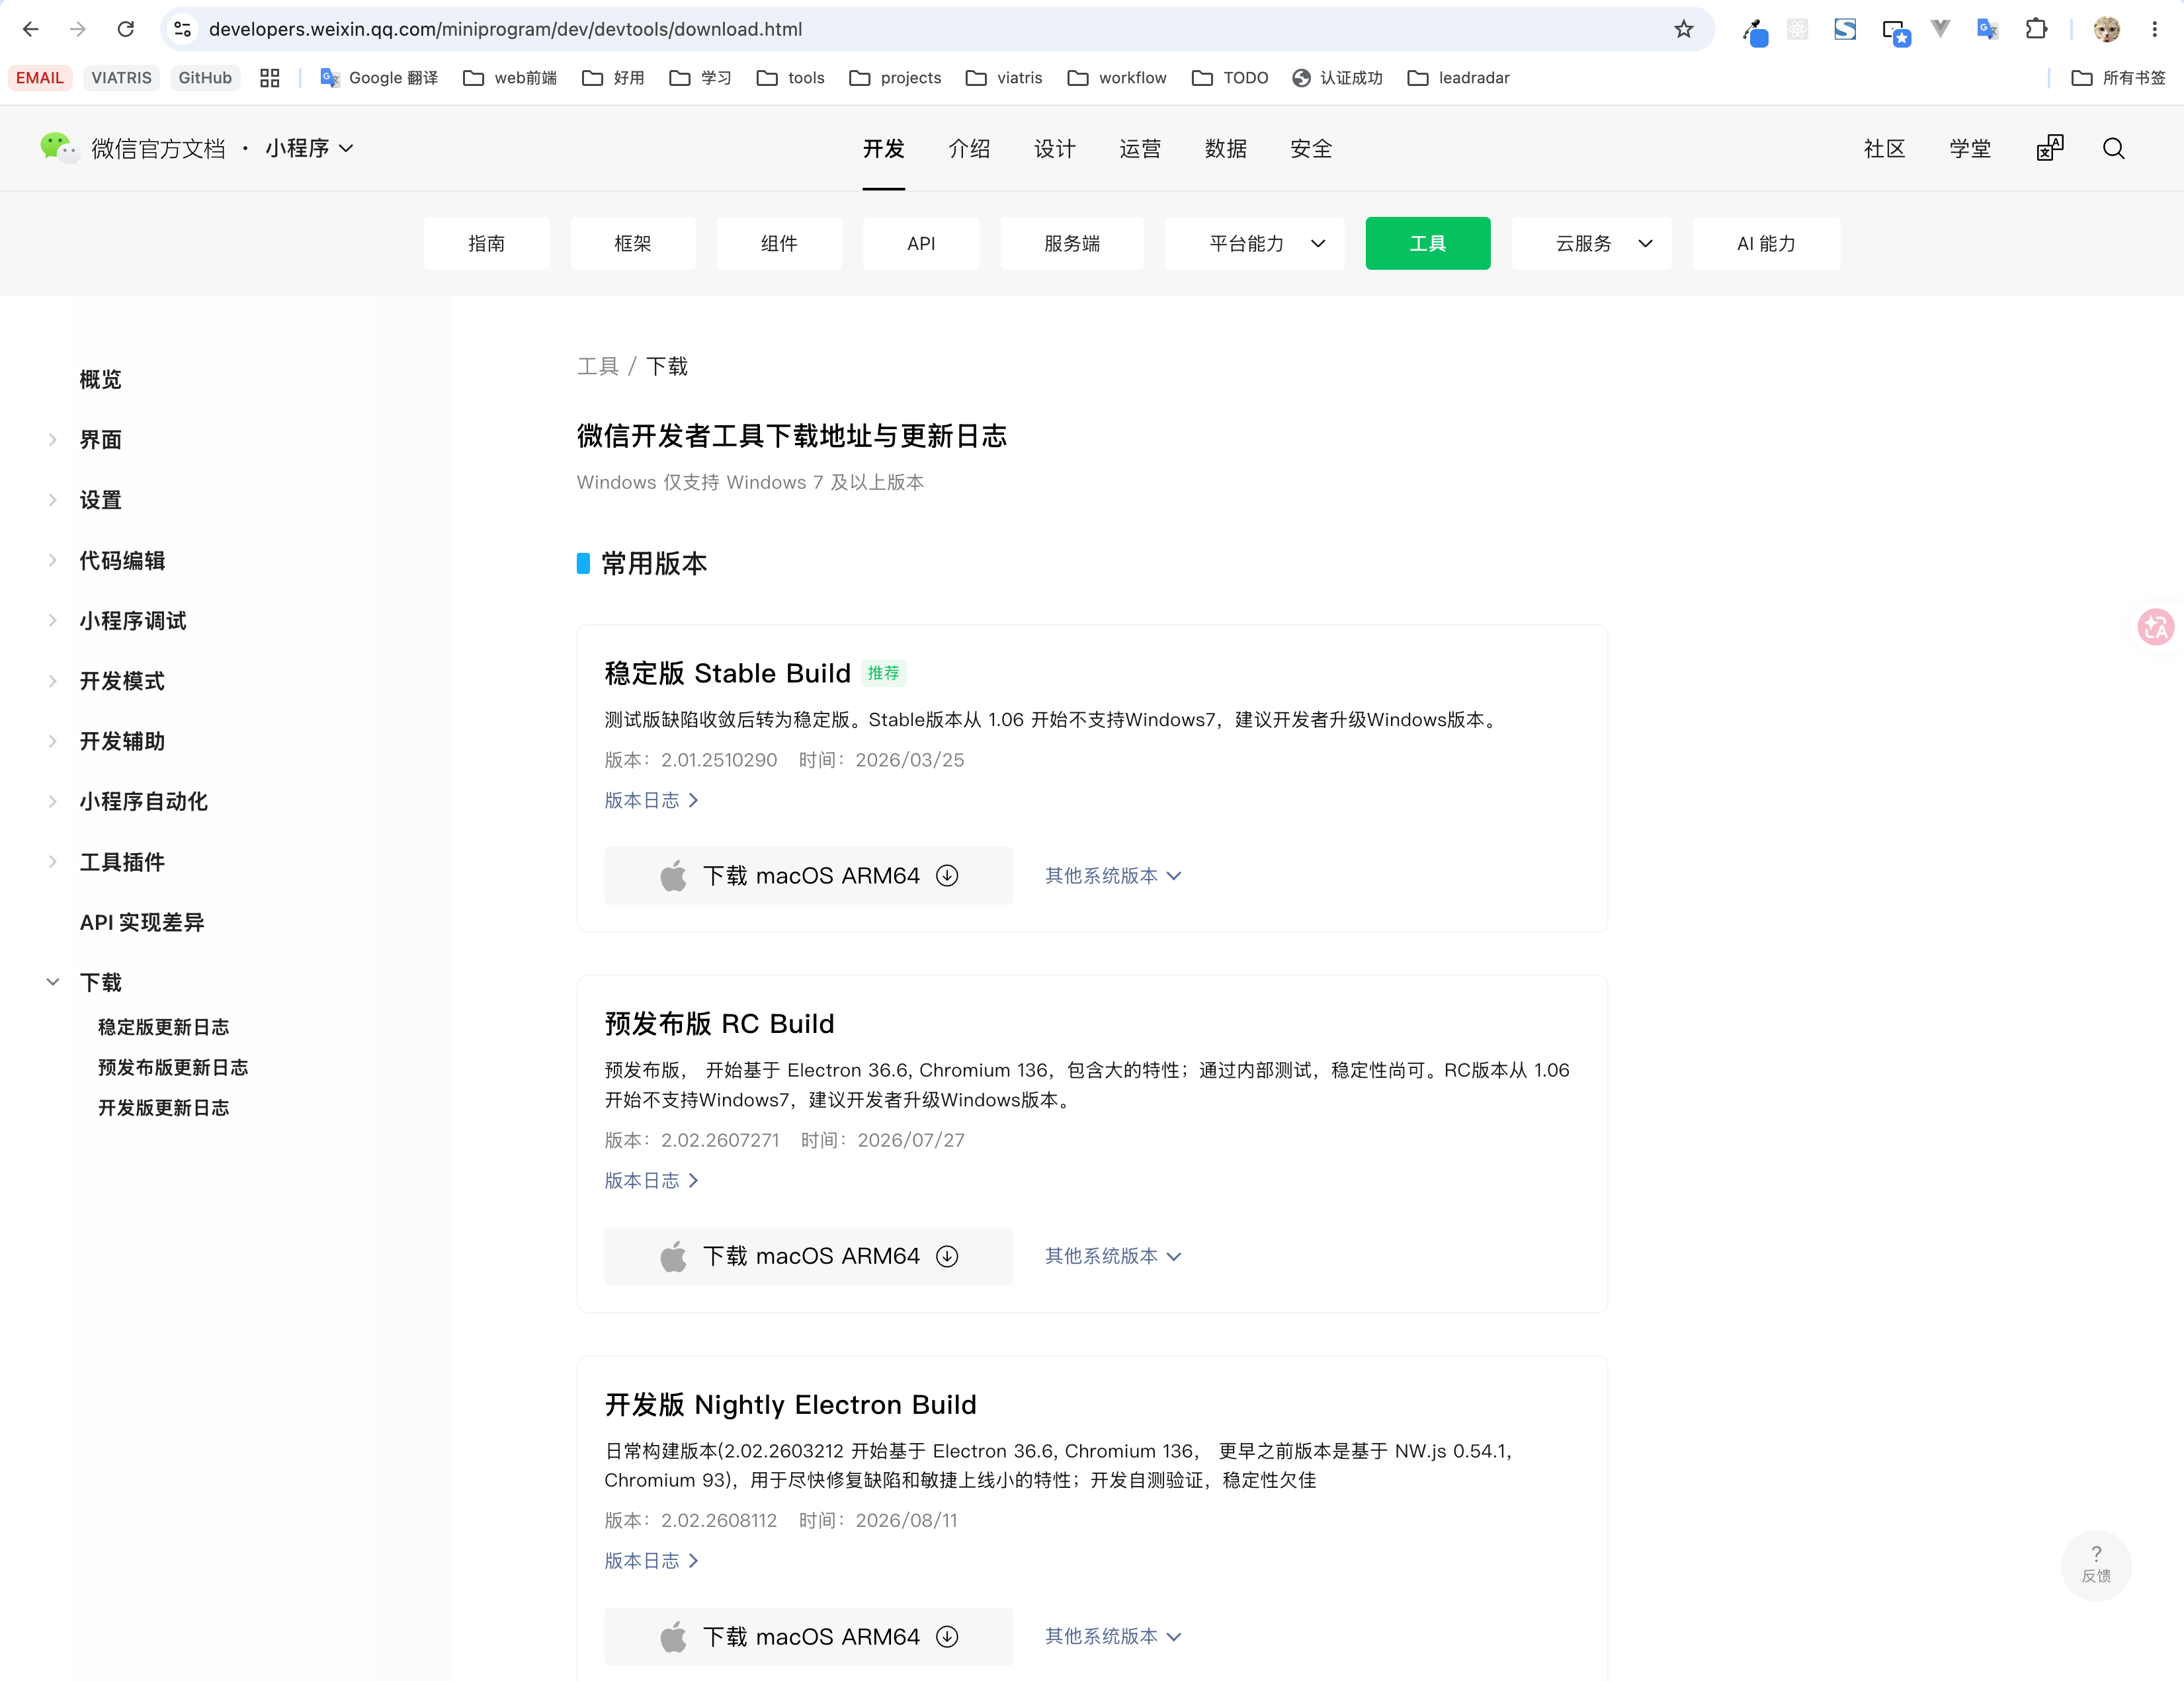Click the 工具 breadcrumb link
This screenshot has height=1681, width=2184.
(x=598, y=366)
